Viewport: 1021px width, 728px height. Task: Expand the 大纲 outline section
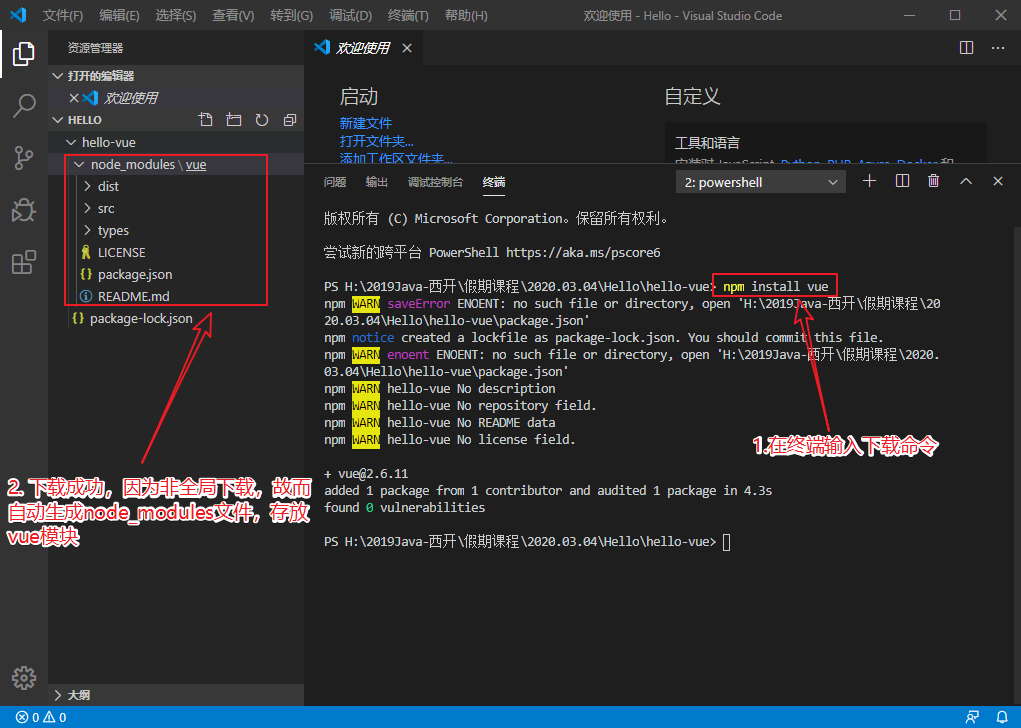176,695
